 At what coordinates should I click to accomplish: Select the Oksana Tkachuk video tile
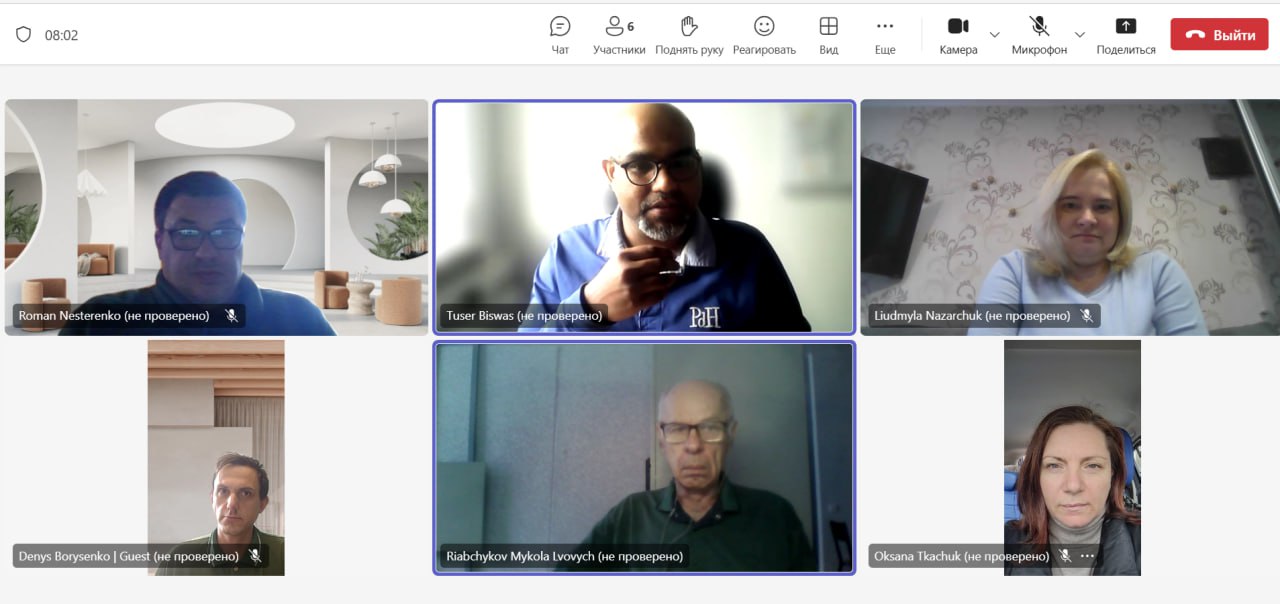coord(1072,458)
